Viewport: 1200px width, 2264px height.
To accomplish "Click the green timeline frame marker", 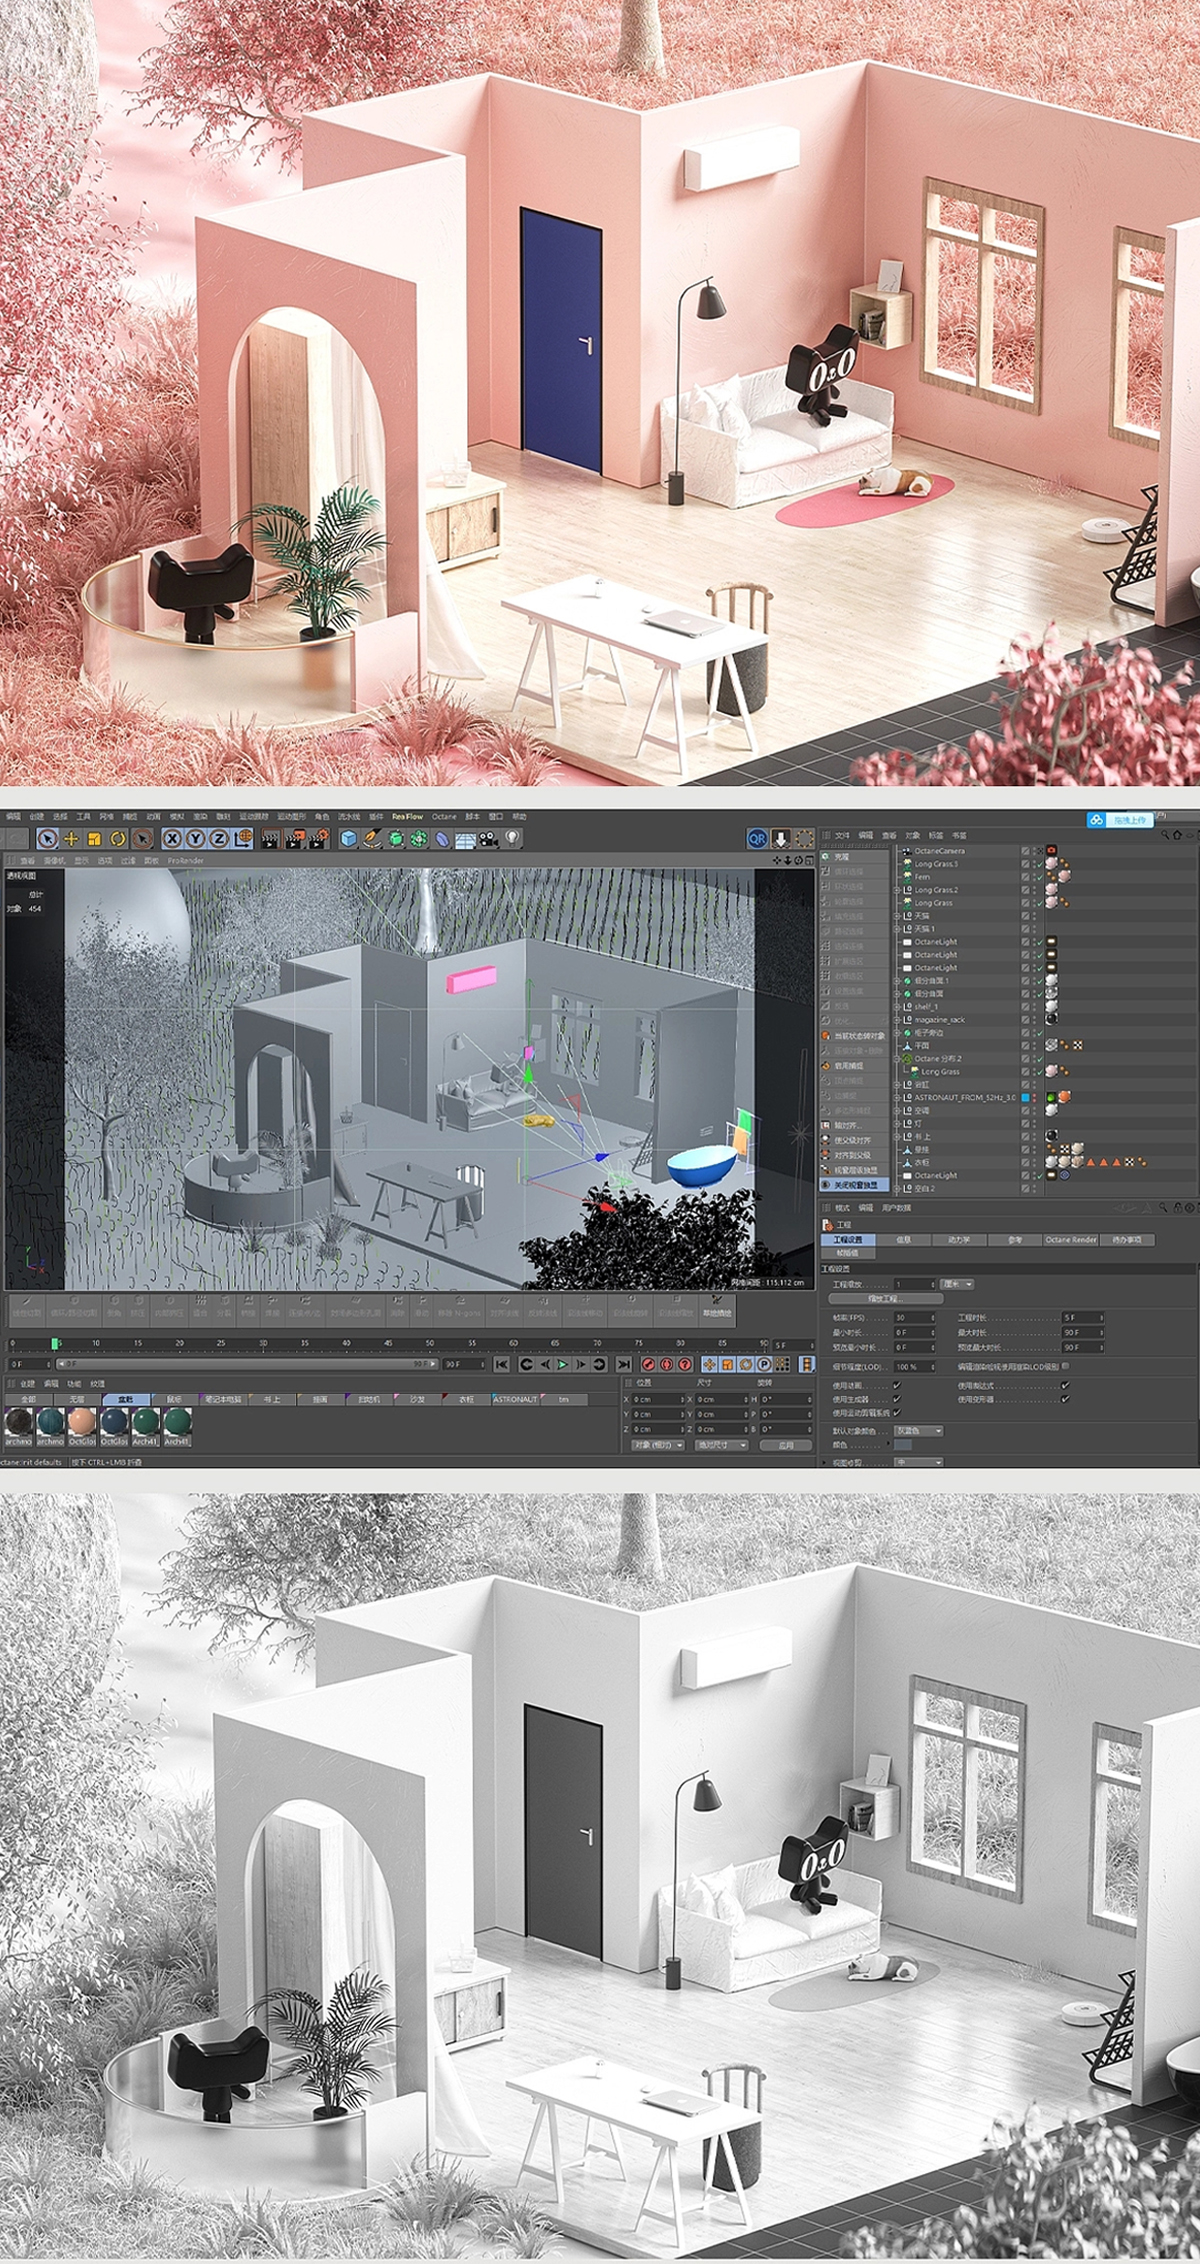I will click(x=55, y=1343).
